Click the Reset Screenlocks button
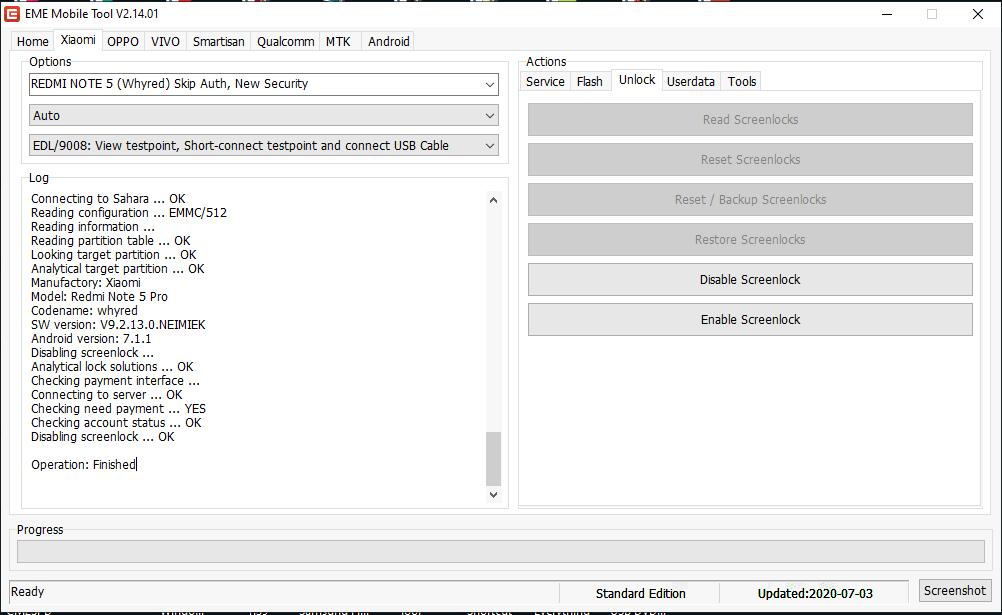The image size is (1002, 615). pyautogui.click(x=750, y=160)
